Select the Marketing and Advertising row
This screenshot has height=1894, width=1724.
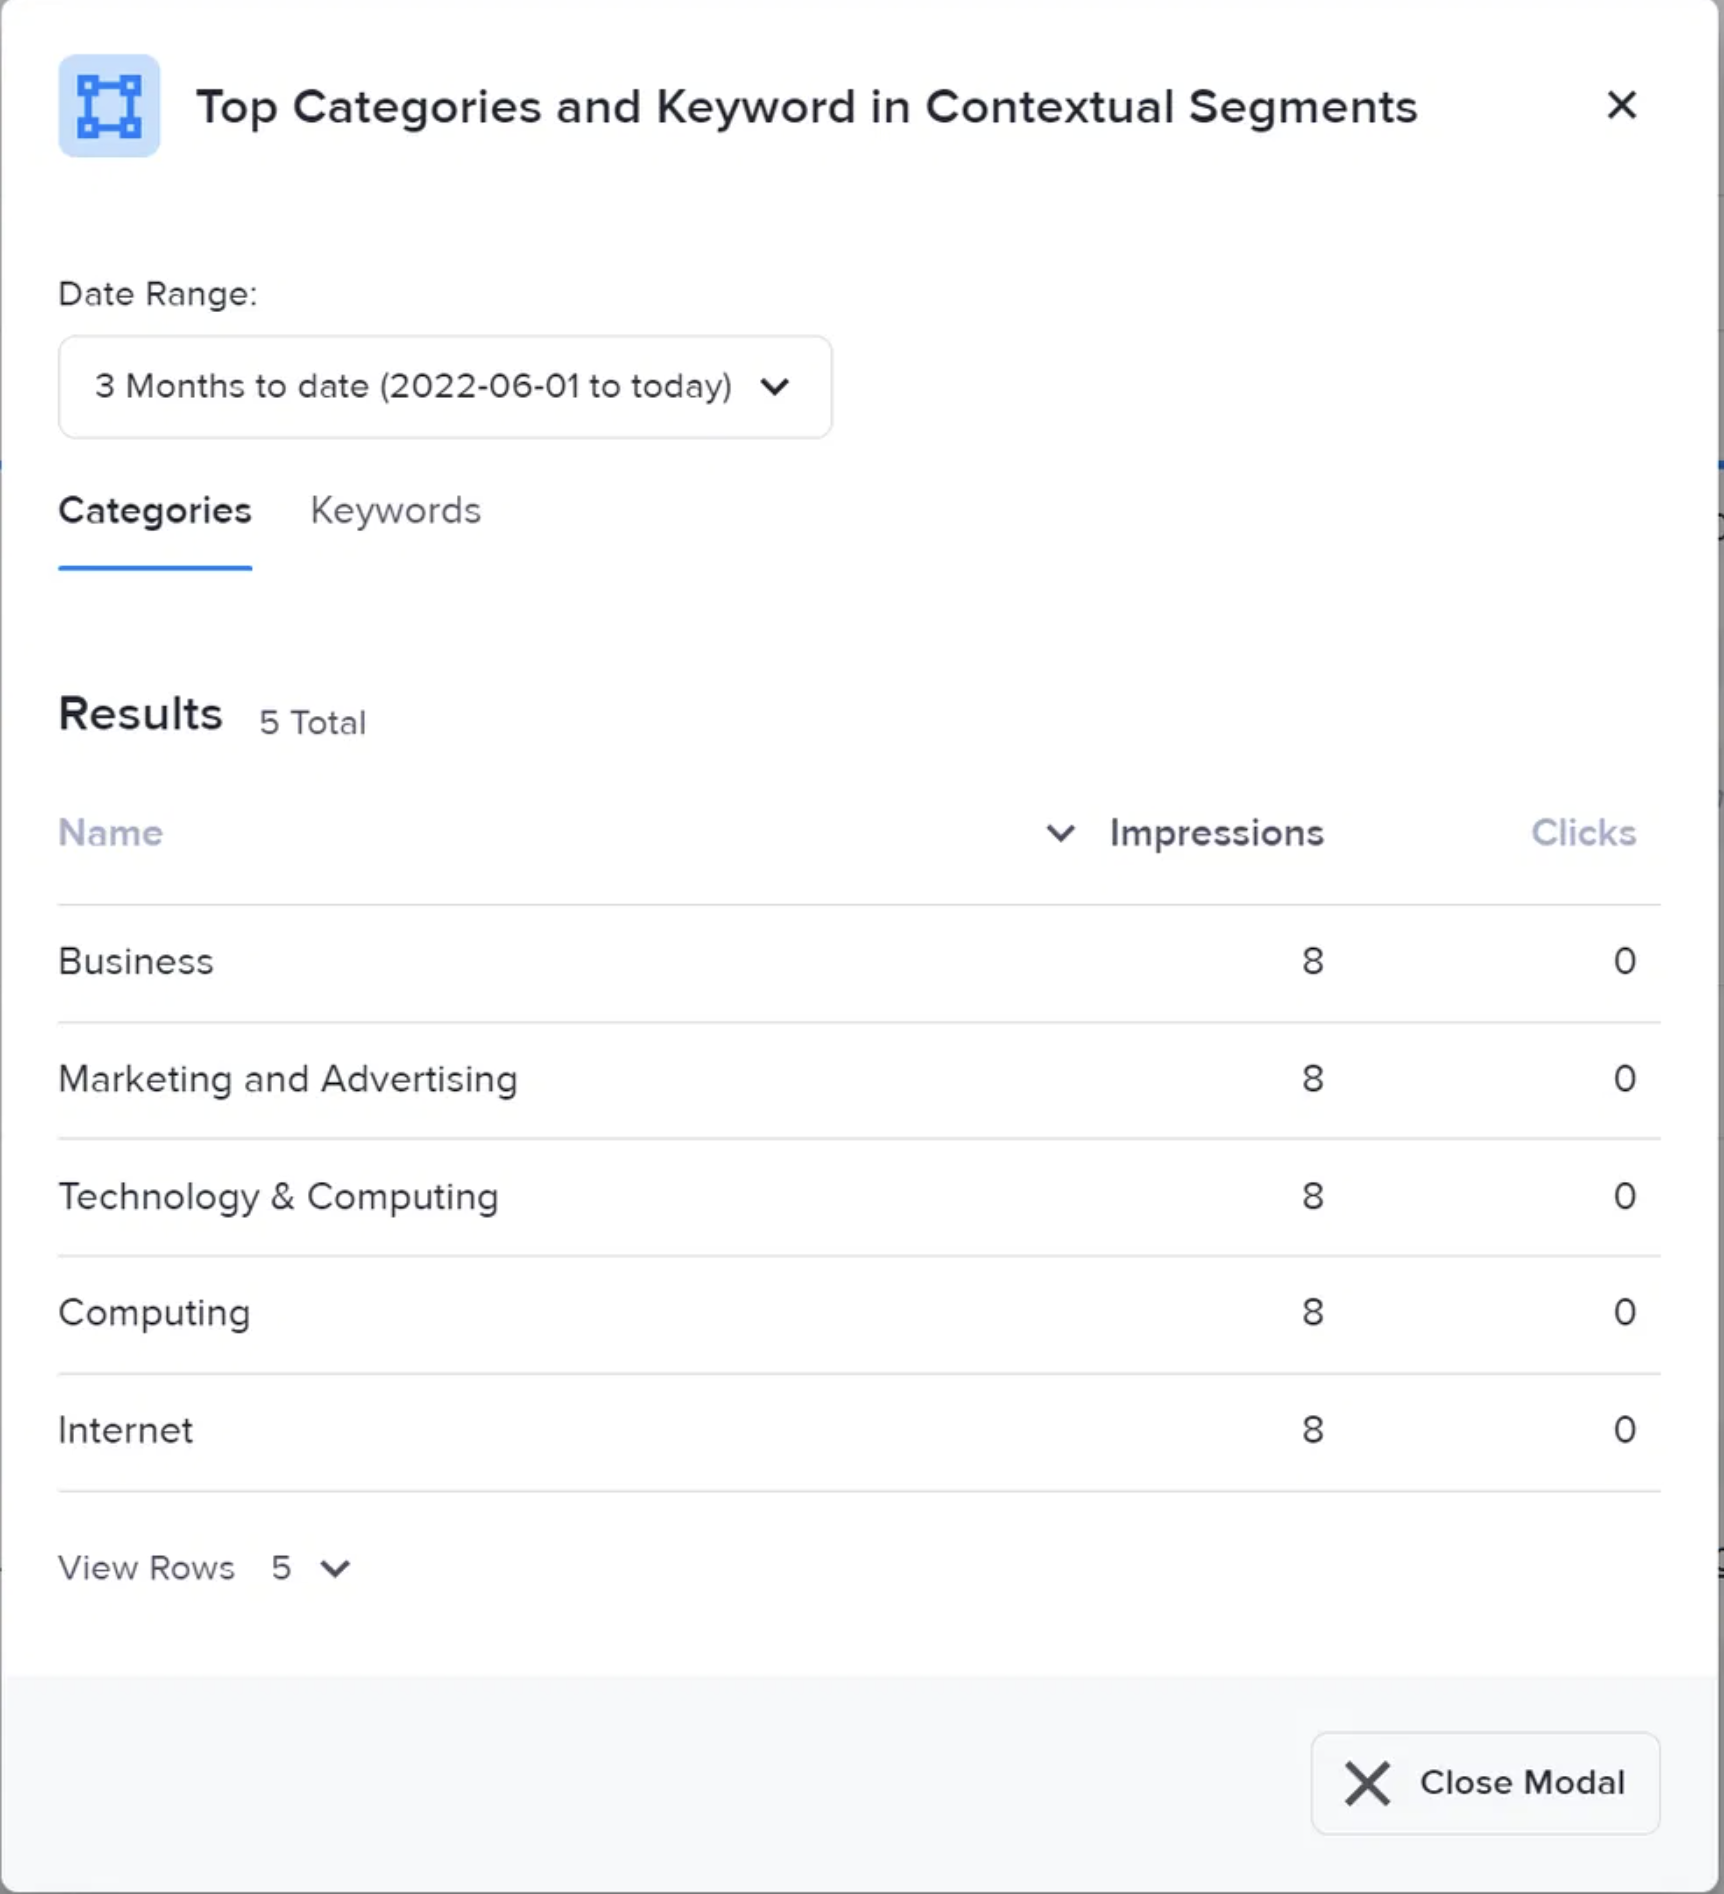point(288,1079)
